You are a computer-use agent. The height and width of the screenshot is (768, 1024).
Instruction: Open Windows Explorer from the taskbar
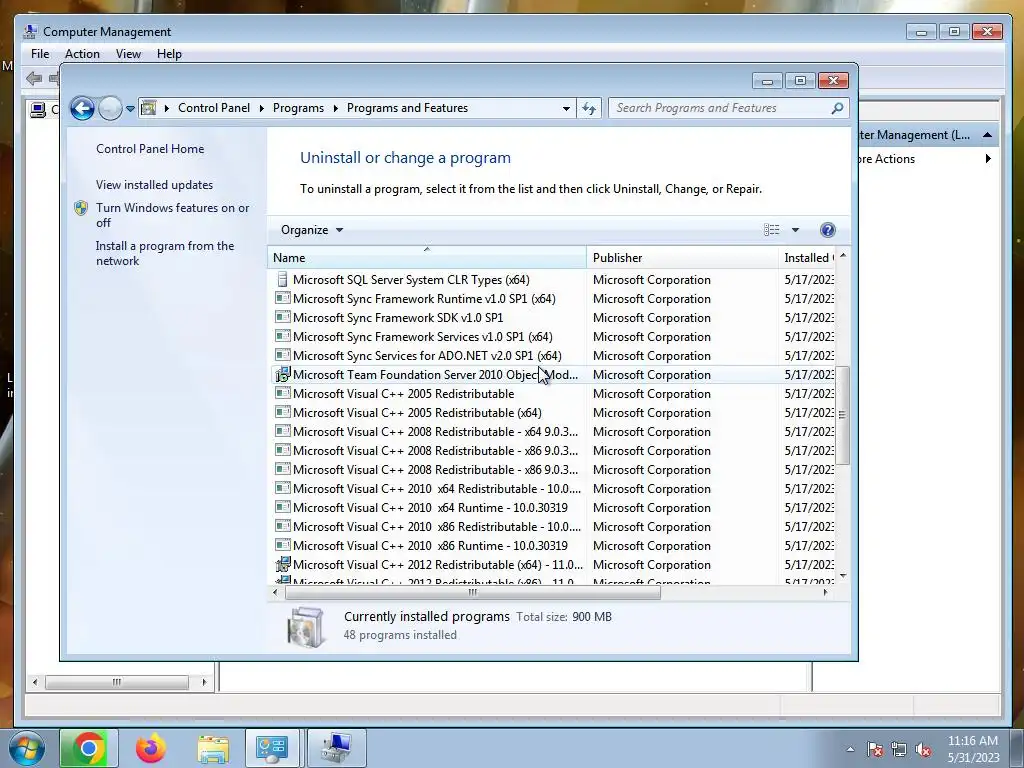(213, 748)
